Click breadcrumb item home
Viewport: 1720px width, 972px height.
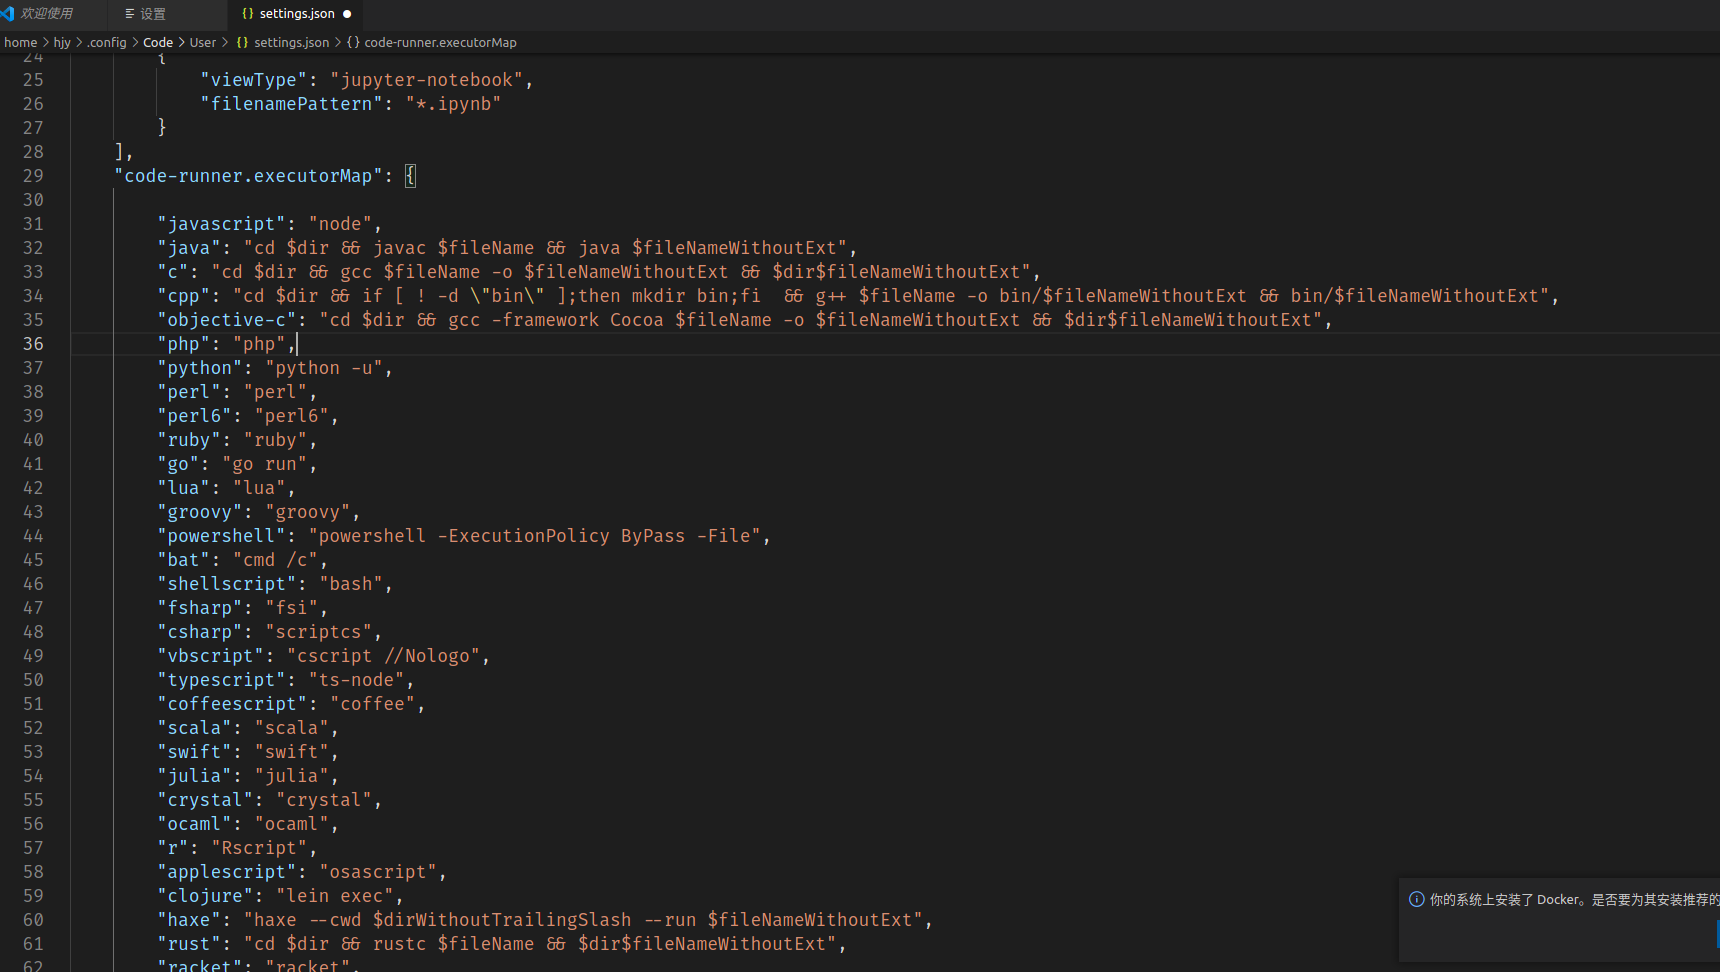click(x=20, y=42)
